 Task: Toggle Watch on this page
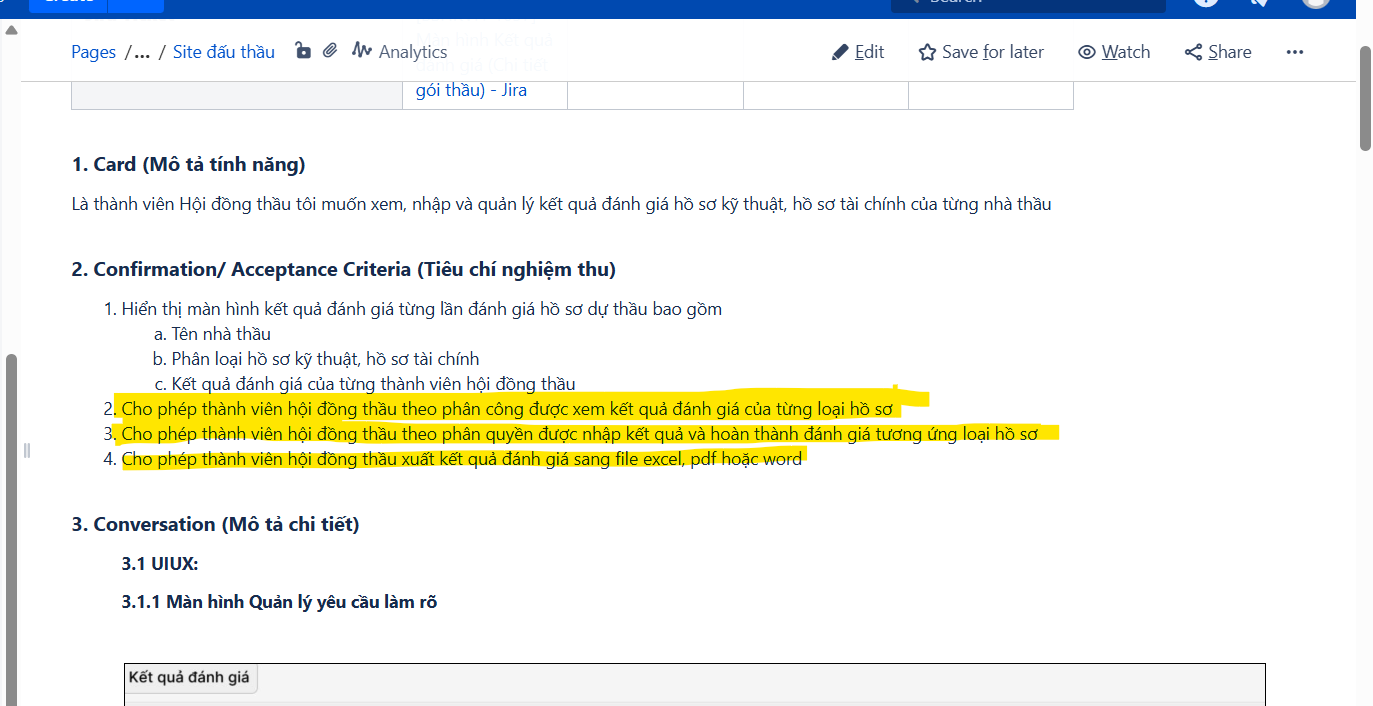[x=1114, y=52]
